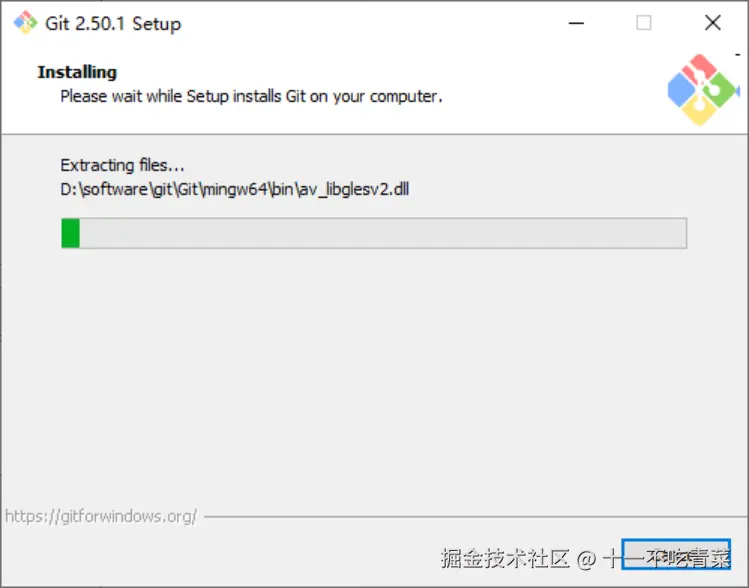Viewport: 749px width, 588px height.
Task: Cancel the installation with the bottom-right button
Action: (676, 554)
